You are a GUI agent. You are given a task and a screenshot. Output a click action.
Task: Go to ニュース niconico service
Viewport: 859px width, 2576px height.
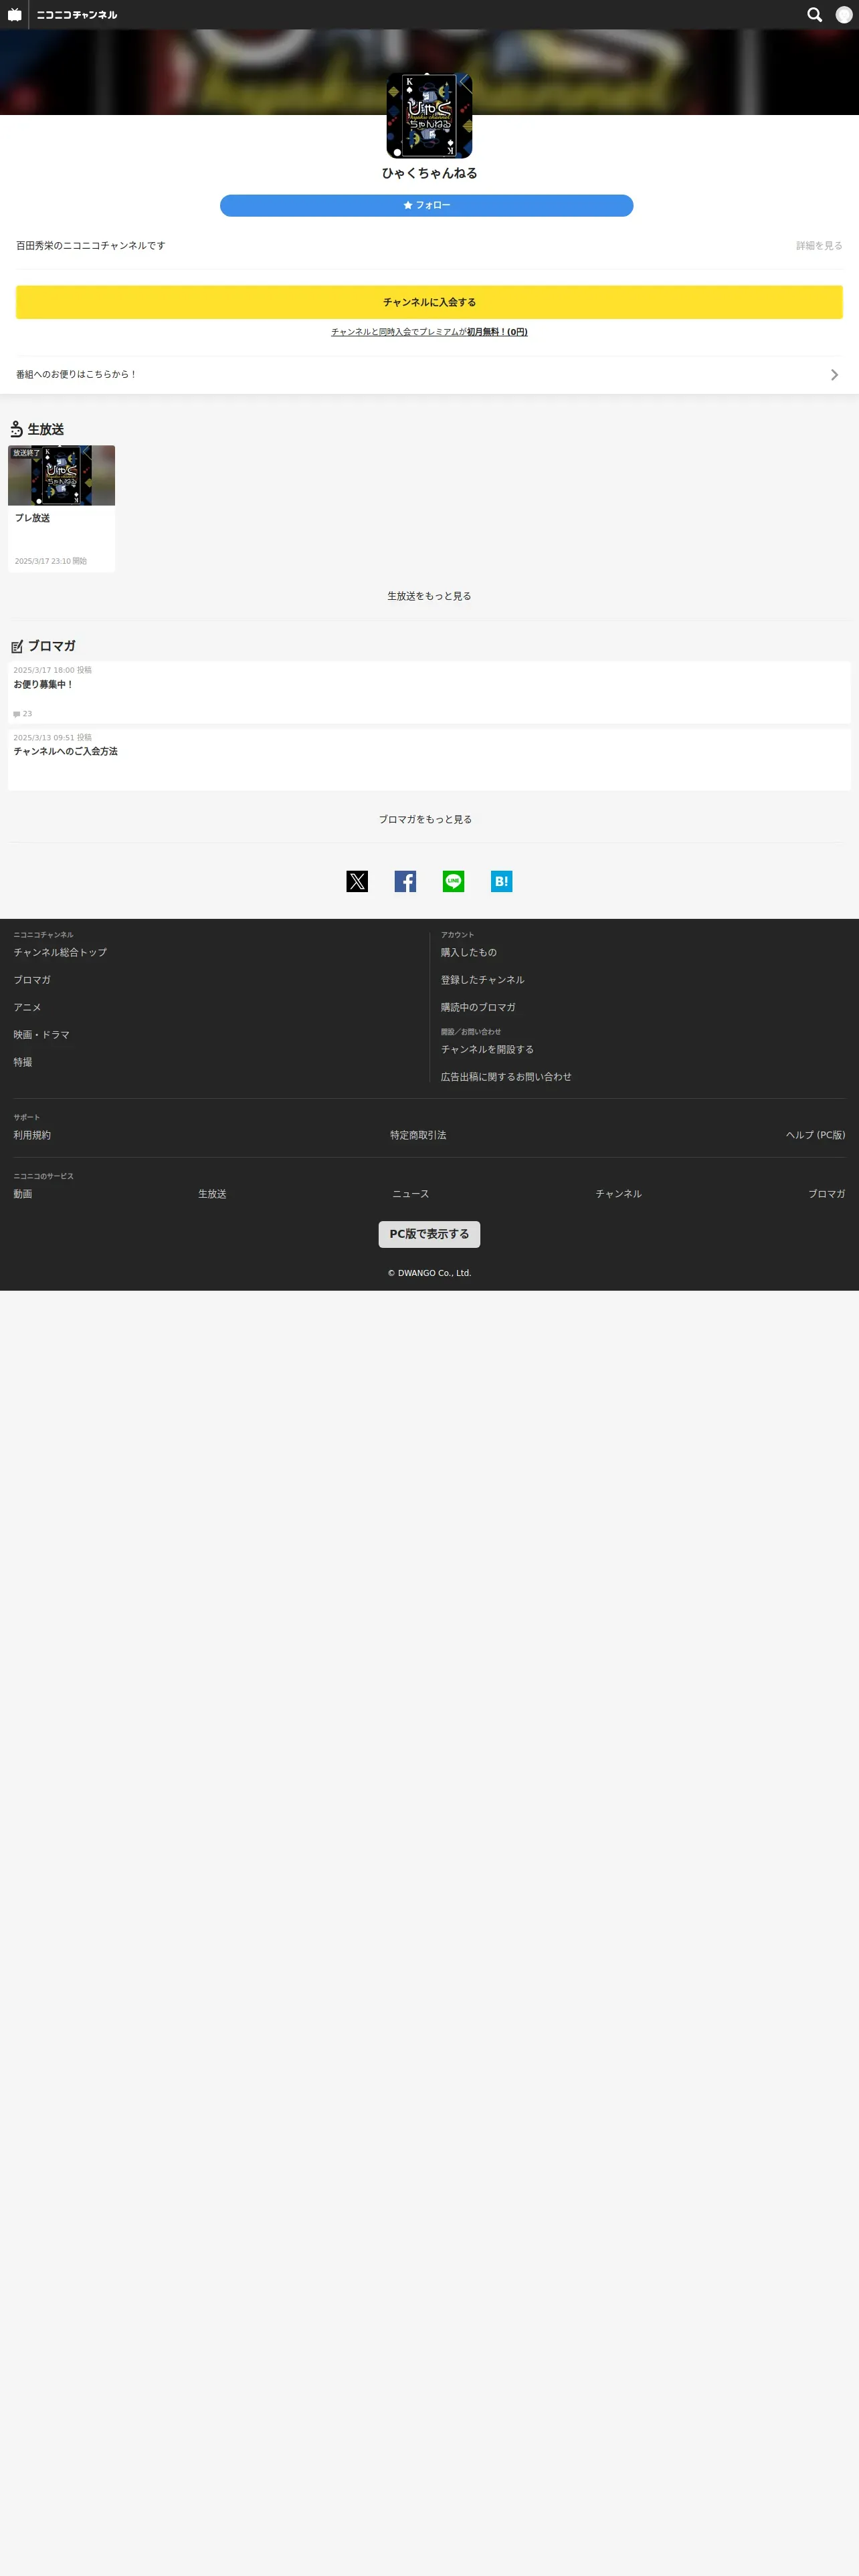(410, 1194)
